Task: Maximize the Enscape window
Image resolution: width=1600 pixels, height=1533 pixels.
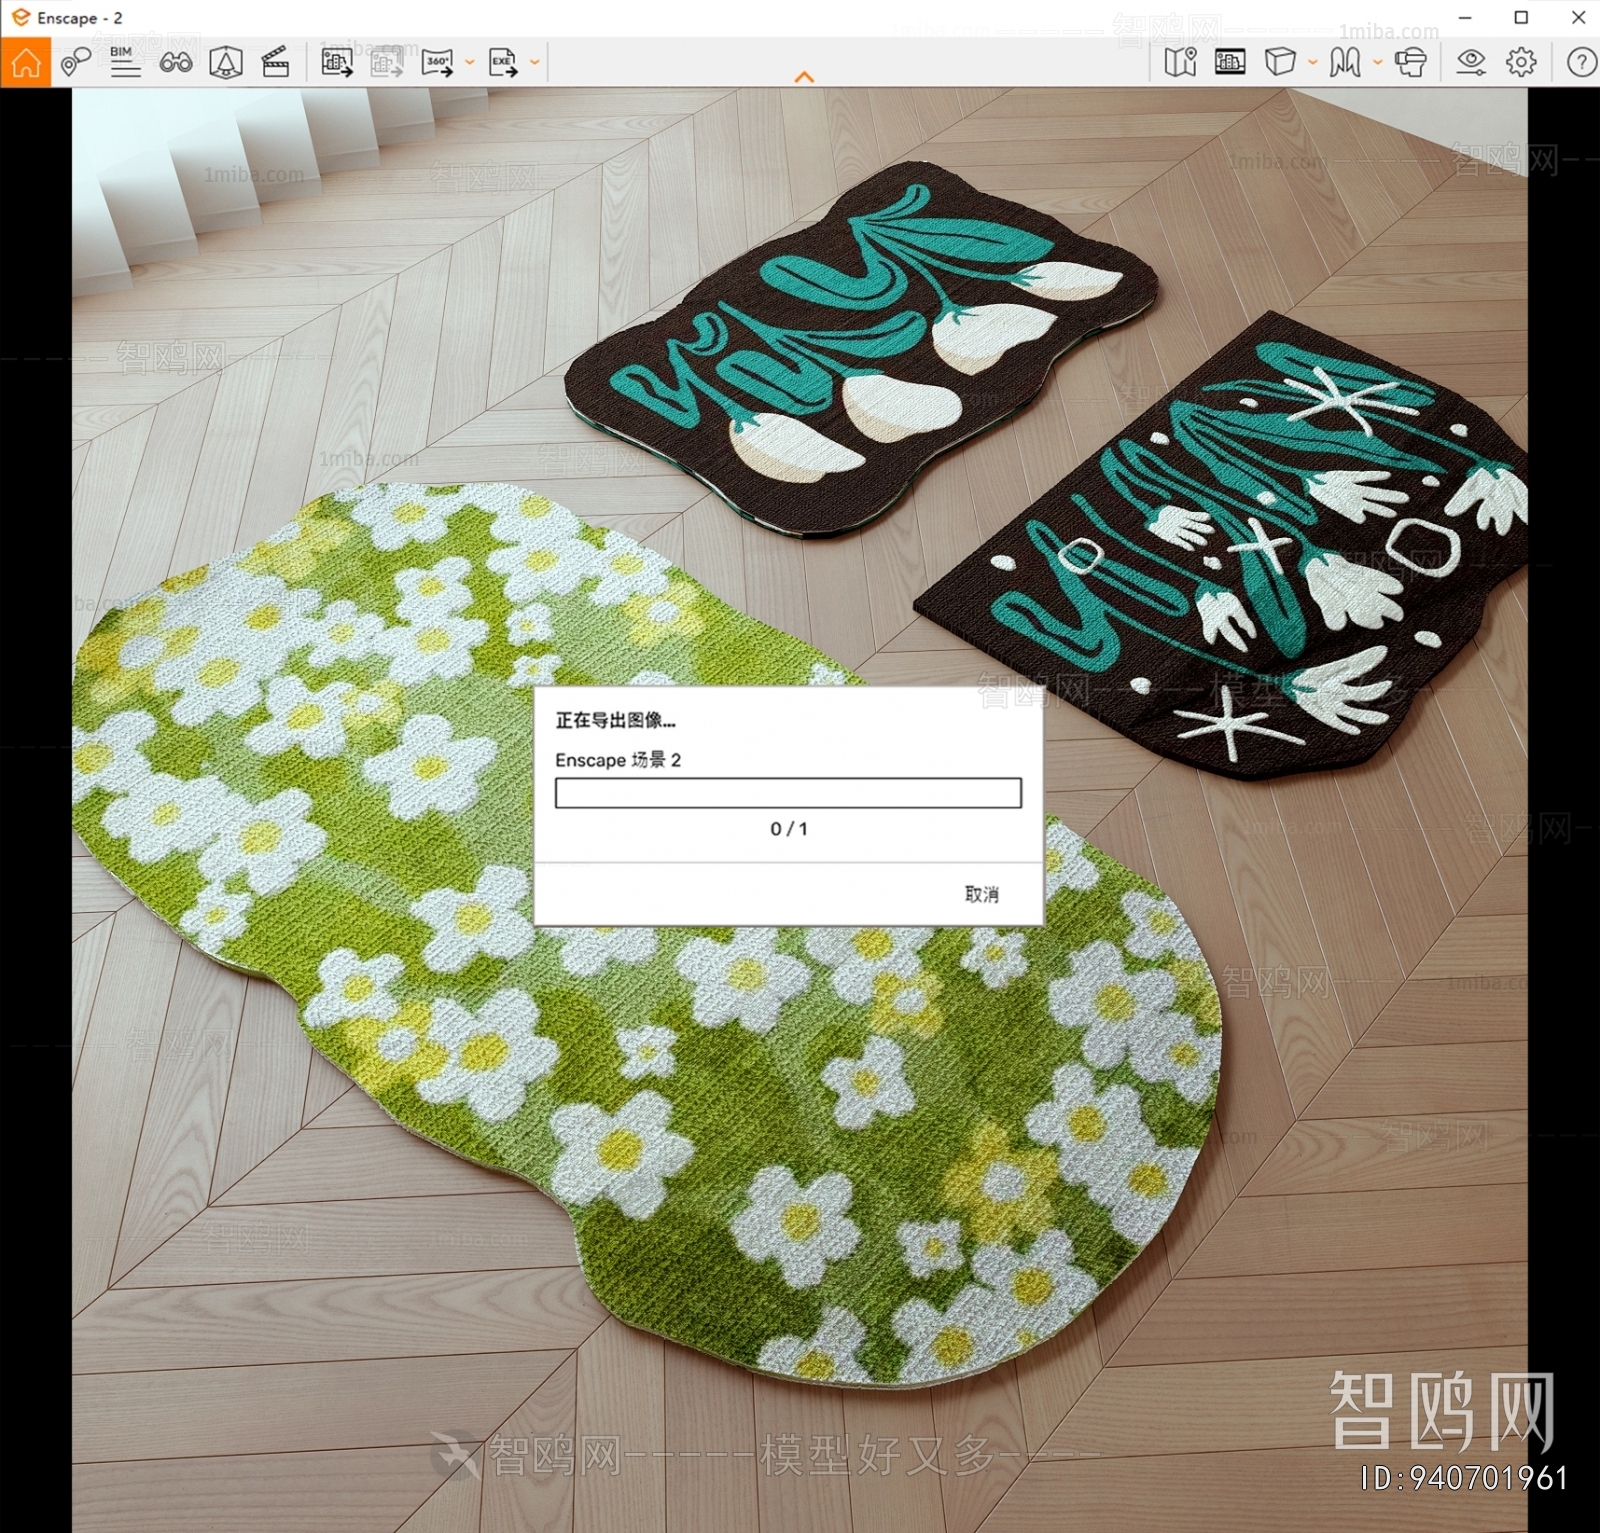Action: 1521,18
